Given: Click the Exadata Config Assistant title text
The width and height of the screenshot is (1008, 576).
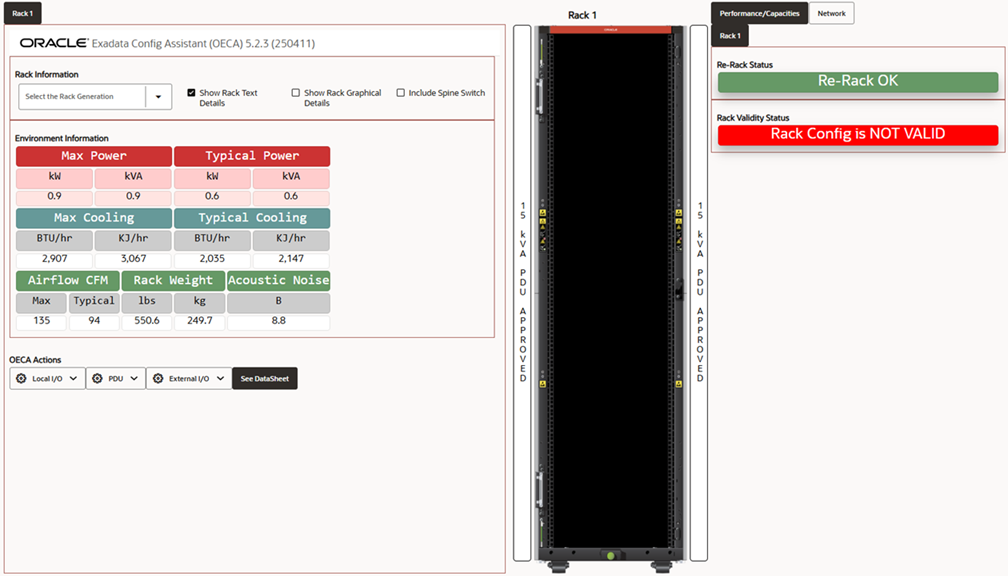Looking at the screenshot, I should click(x=203, y=44).
